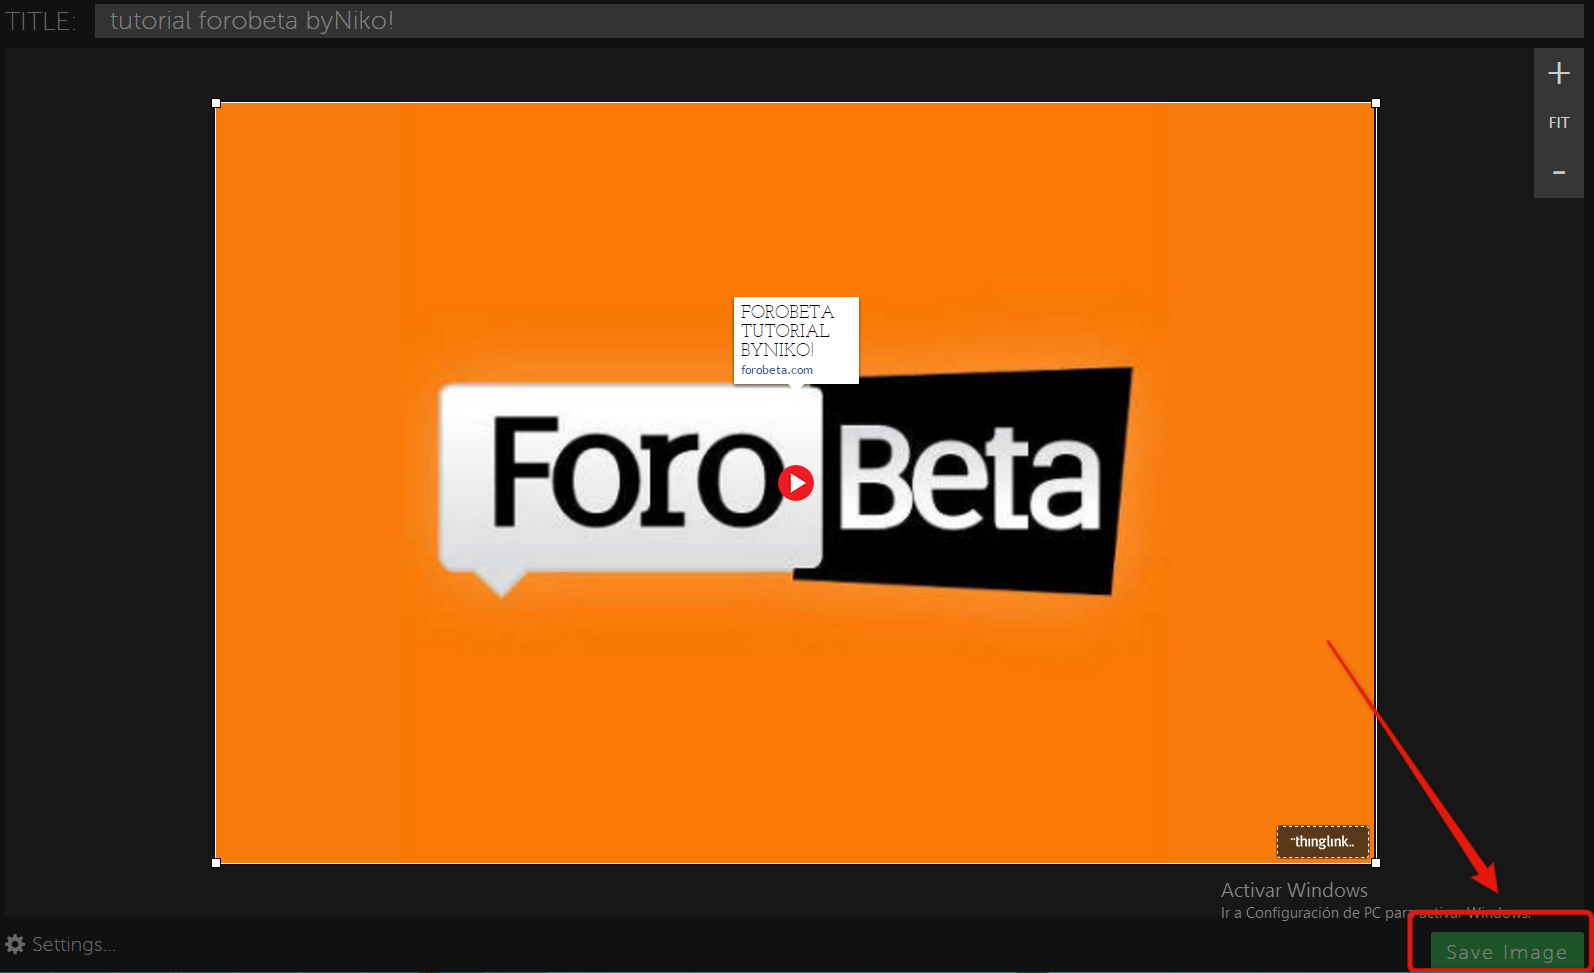Click the top-right image corner handle

click(x=1376, y=103)
